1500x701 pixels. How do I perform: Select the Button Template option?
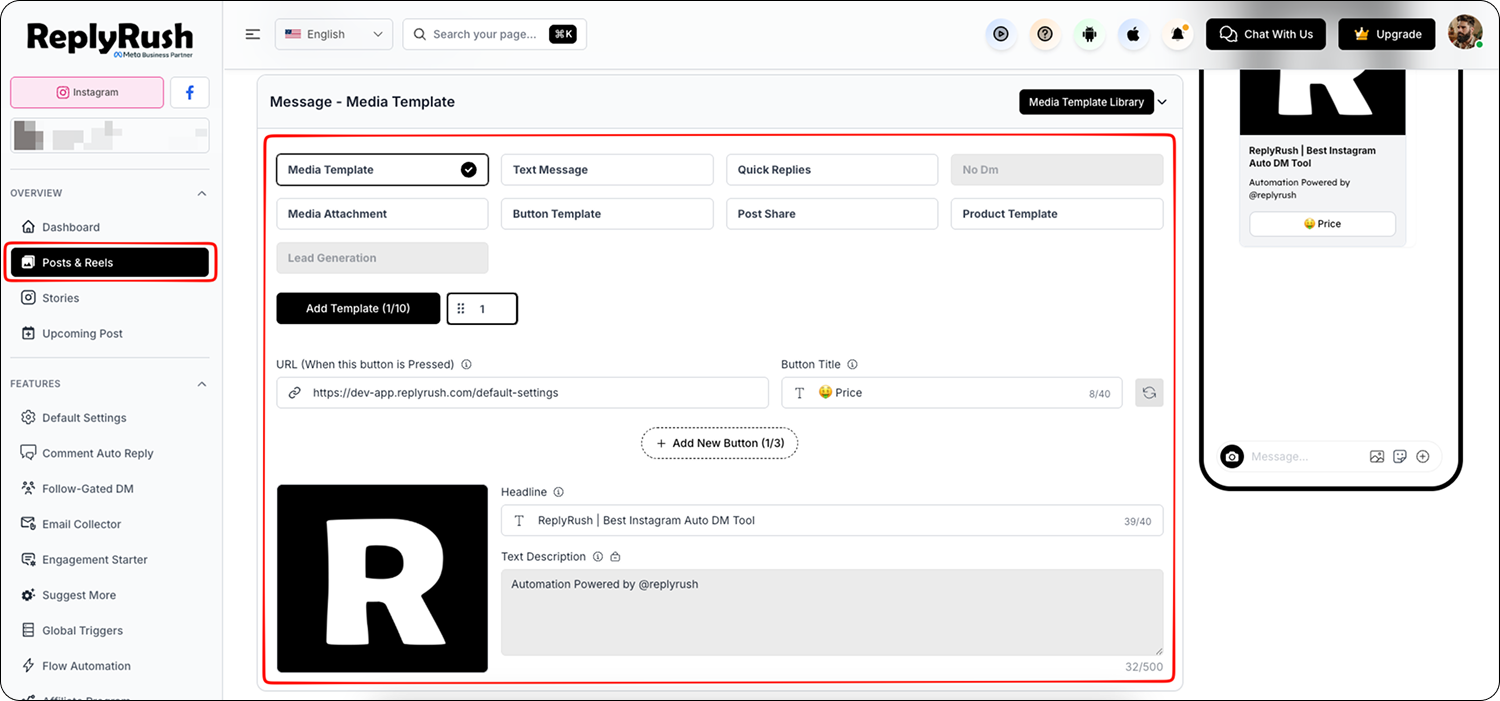(607, 214)
